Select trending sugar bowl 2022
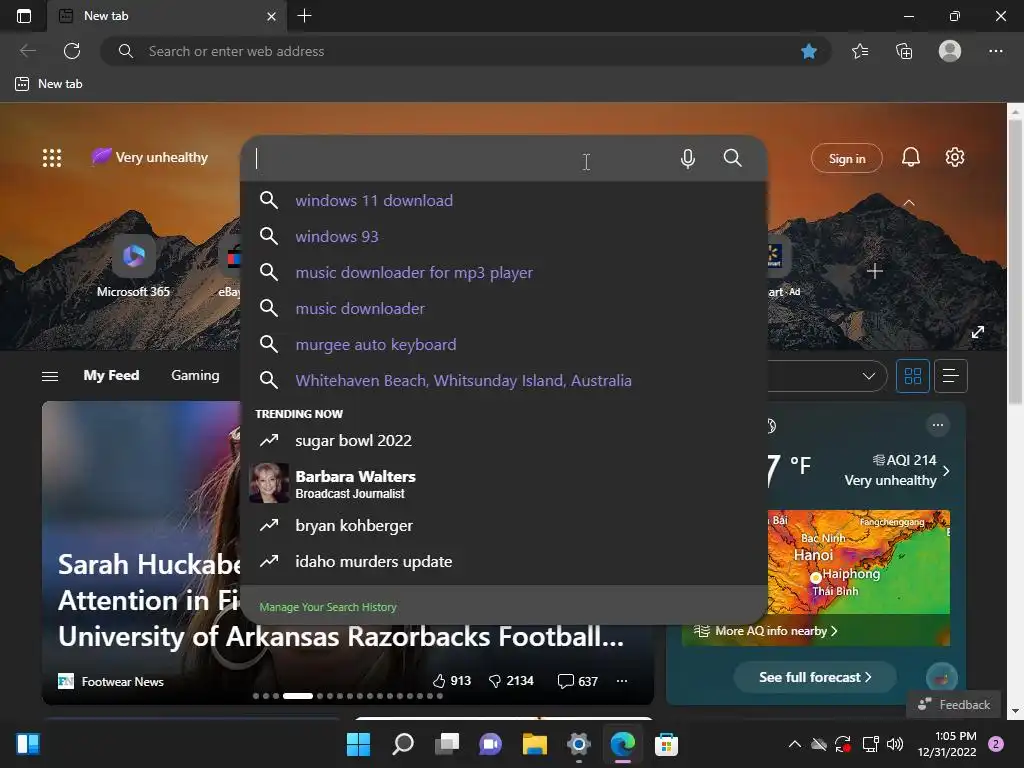This screenshot has height=768, width=1024. pos(504,441)
